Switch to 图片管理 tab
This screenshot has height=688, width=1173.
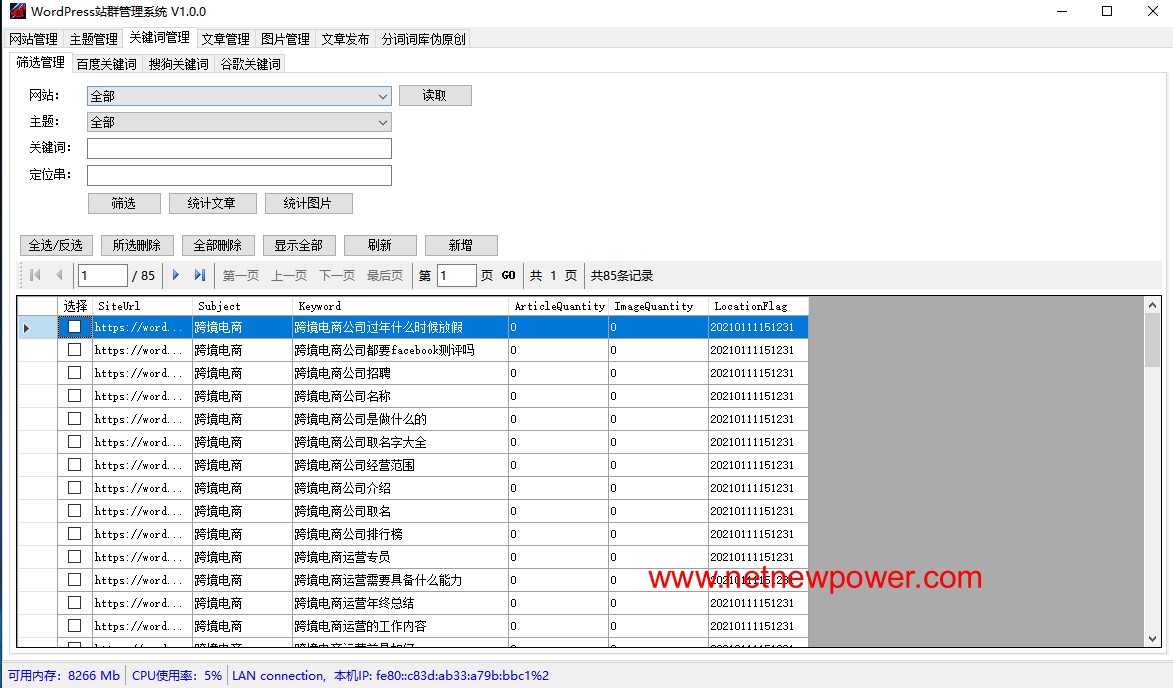[x=285, y=39]
